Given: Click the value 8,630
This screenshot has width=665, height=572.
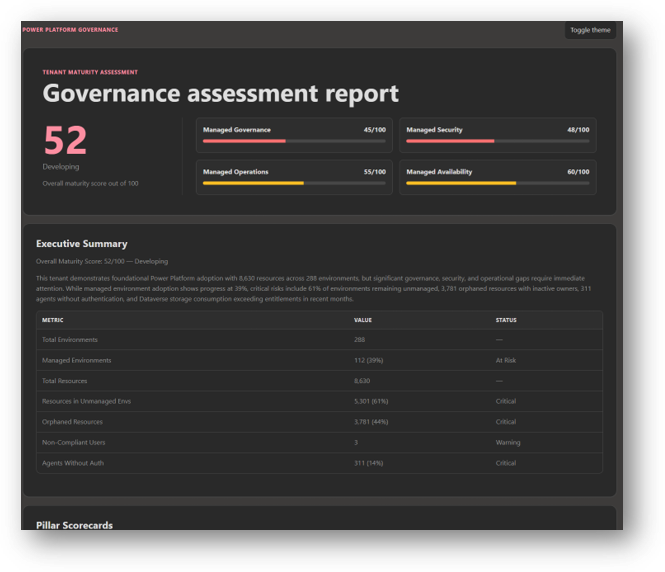Looking at the screenshot, I should 362,381.
